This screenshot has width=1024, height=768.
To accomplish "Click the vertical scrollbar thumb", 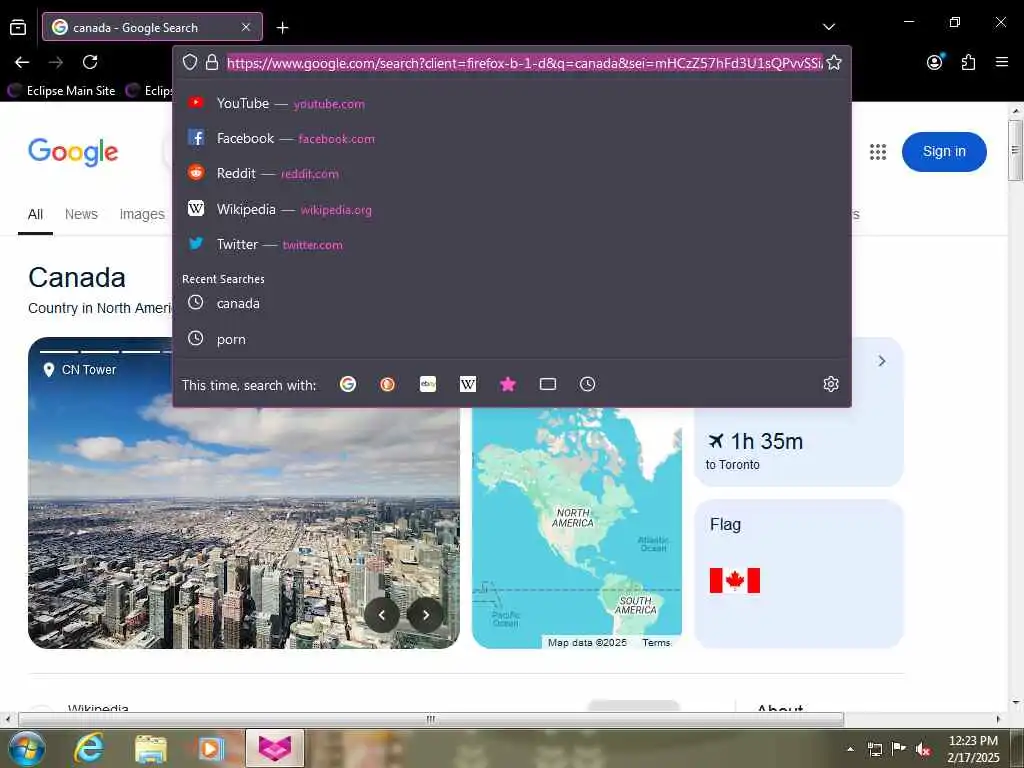I will pos(1015,150).
